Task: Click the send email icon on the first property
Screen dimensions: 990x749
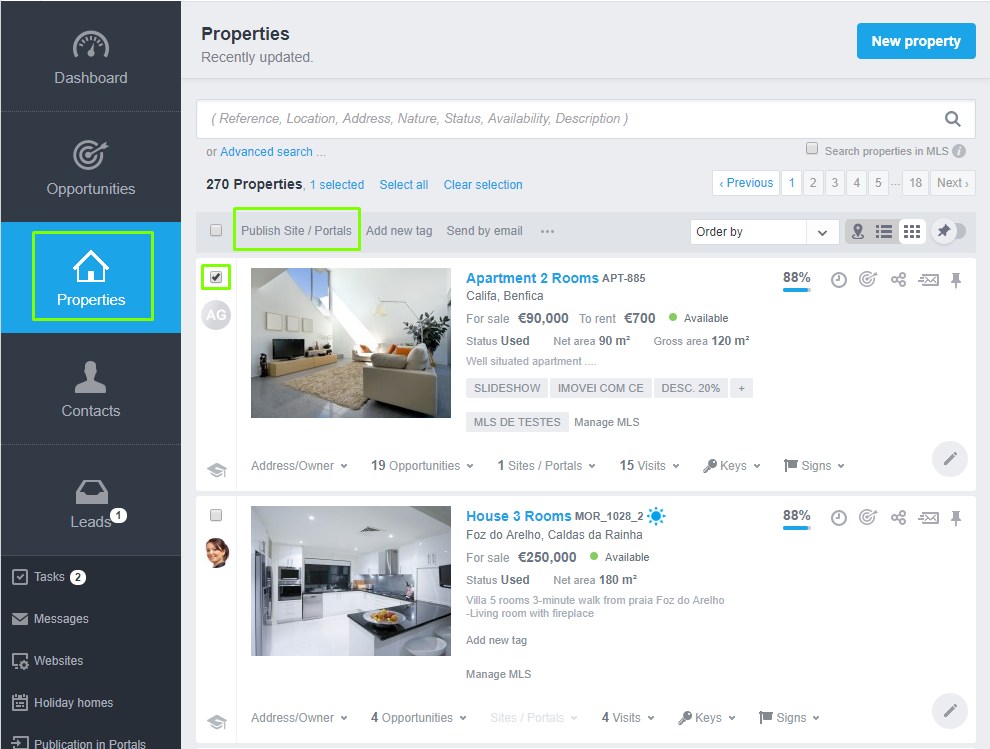Action: (928, 280)
